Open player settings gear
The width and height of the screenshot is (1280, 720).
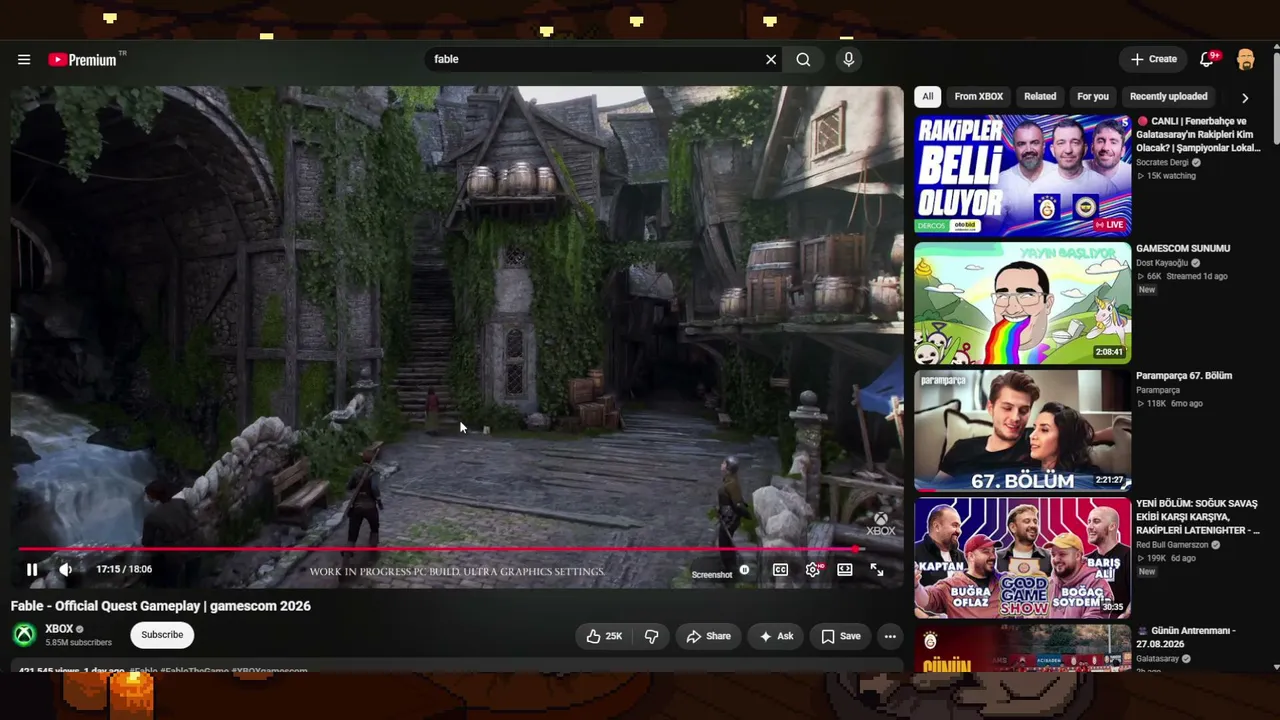pyautogui.click(x=813, y=570)
